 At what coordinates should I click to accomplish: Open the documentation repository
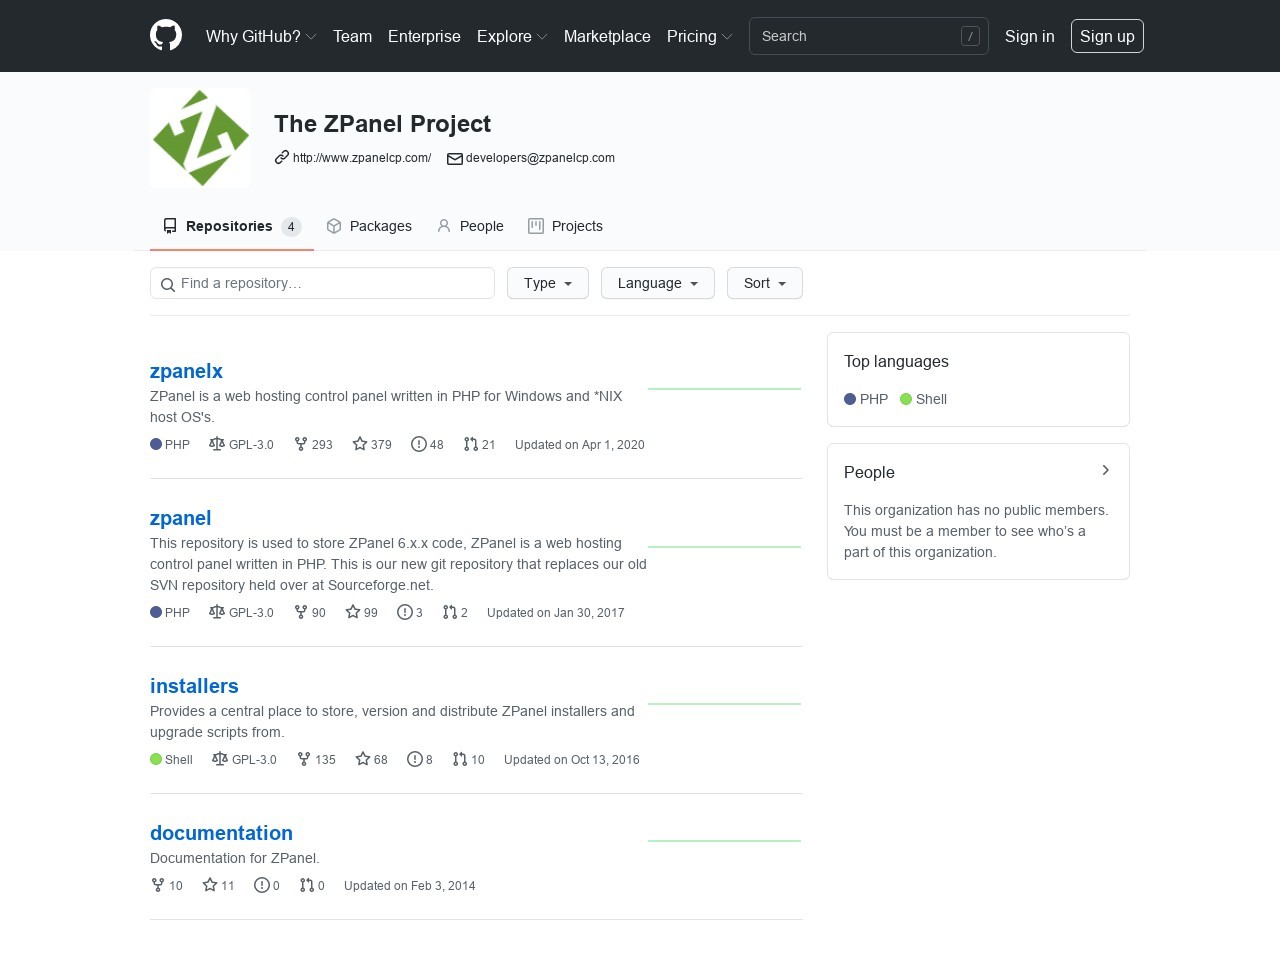coord(221,832)
